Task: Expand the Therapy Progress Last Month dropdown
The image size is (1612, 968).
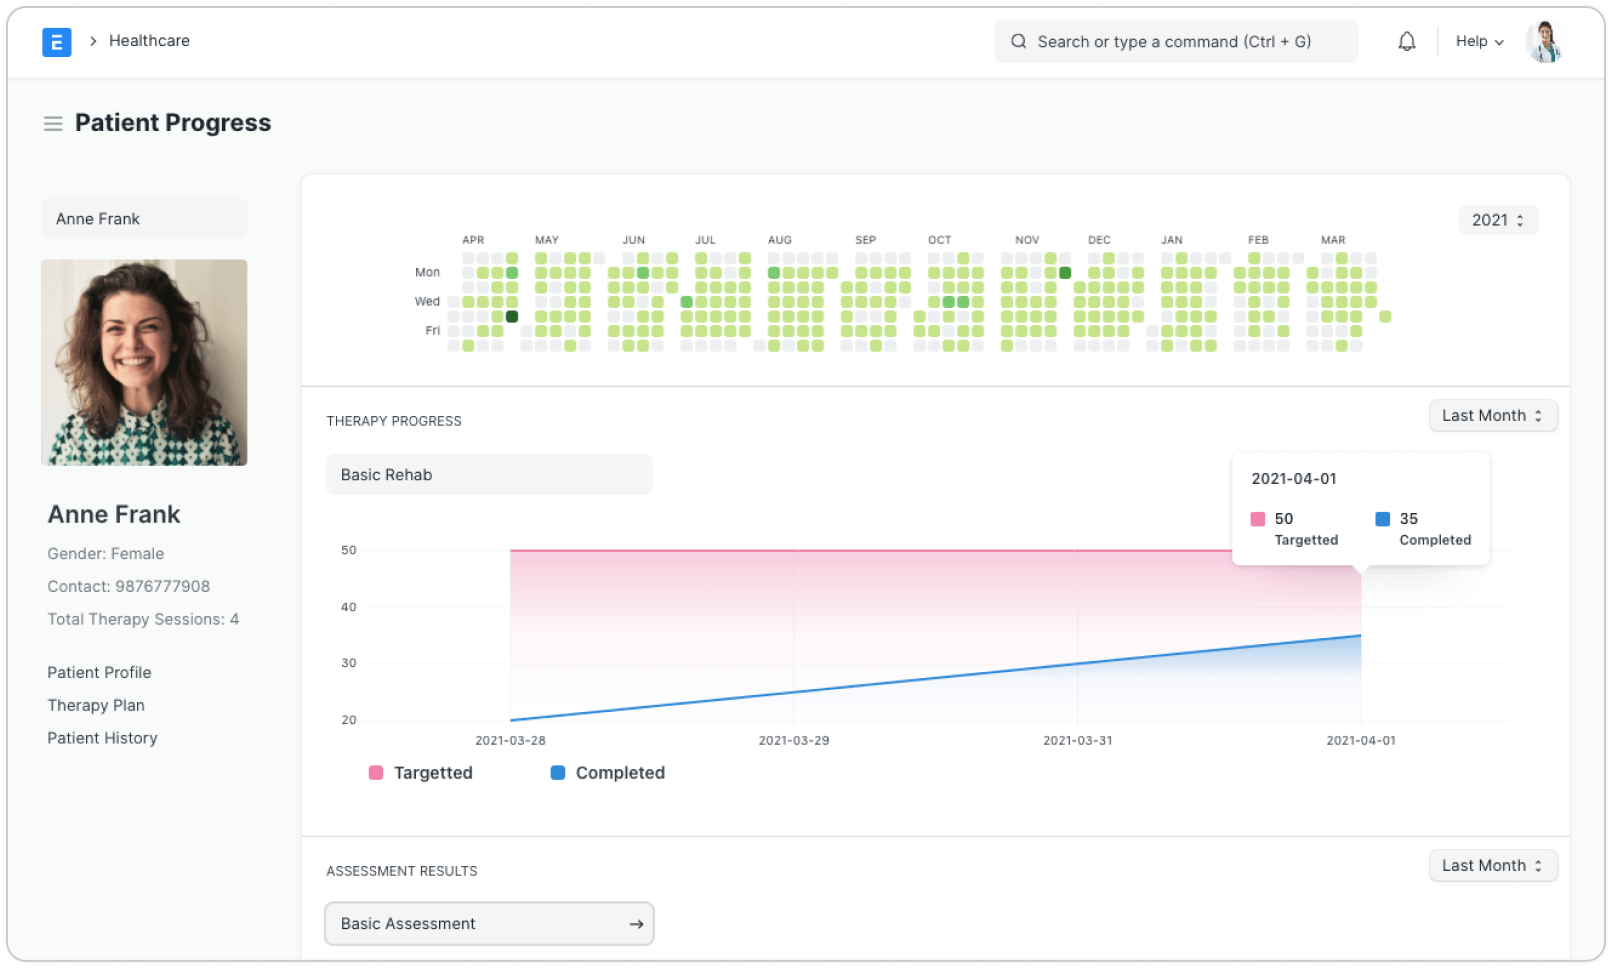Action: pos(1492,416)
